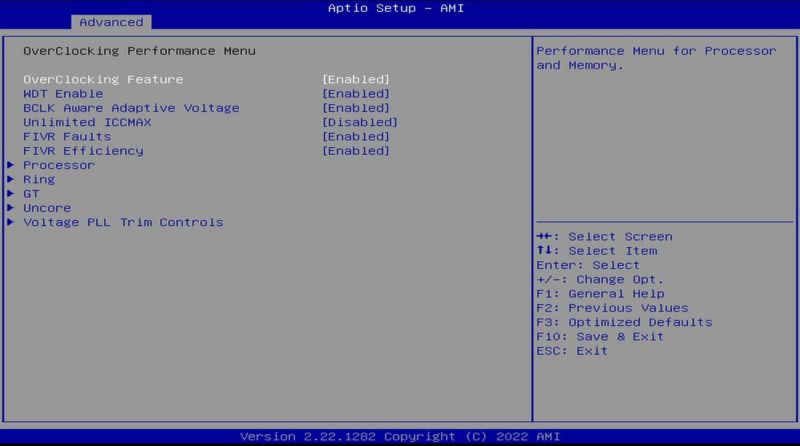Screen dimensions: 800x446
Task: Click the arrow beside Uncore submenu
Action: (x=11, y=208)
